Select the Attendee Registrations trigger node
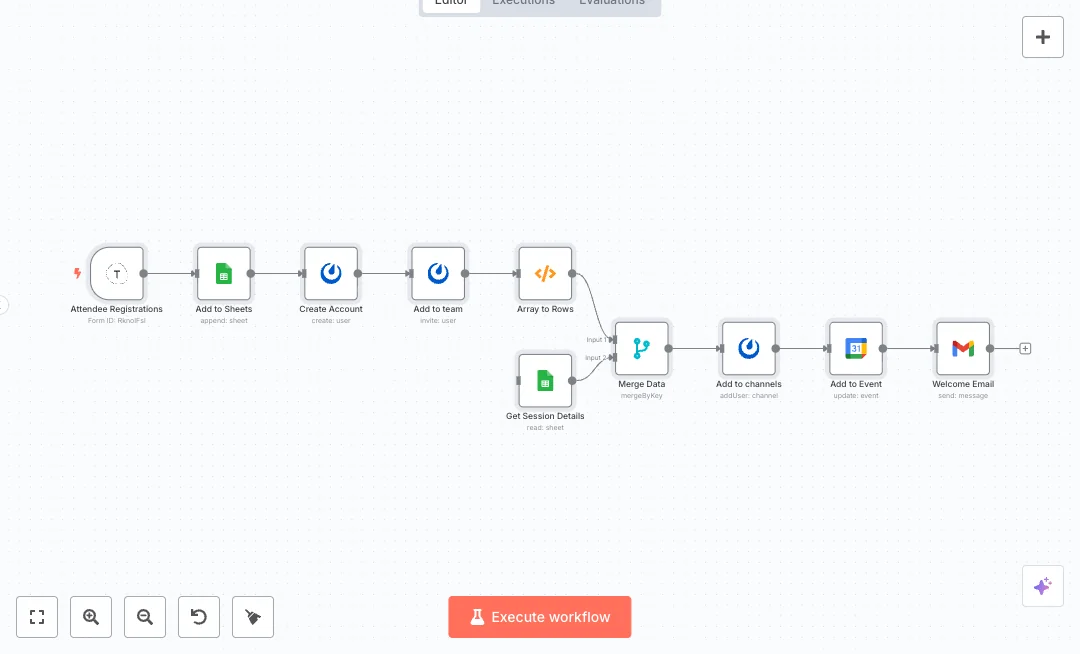Viewport: 1080px width, 654px height. tap(117, 273)
